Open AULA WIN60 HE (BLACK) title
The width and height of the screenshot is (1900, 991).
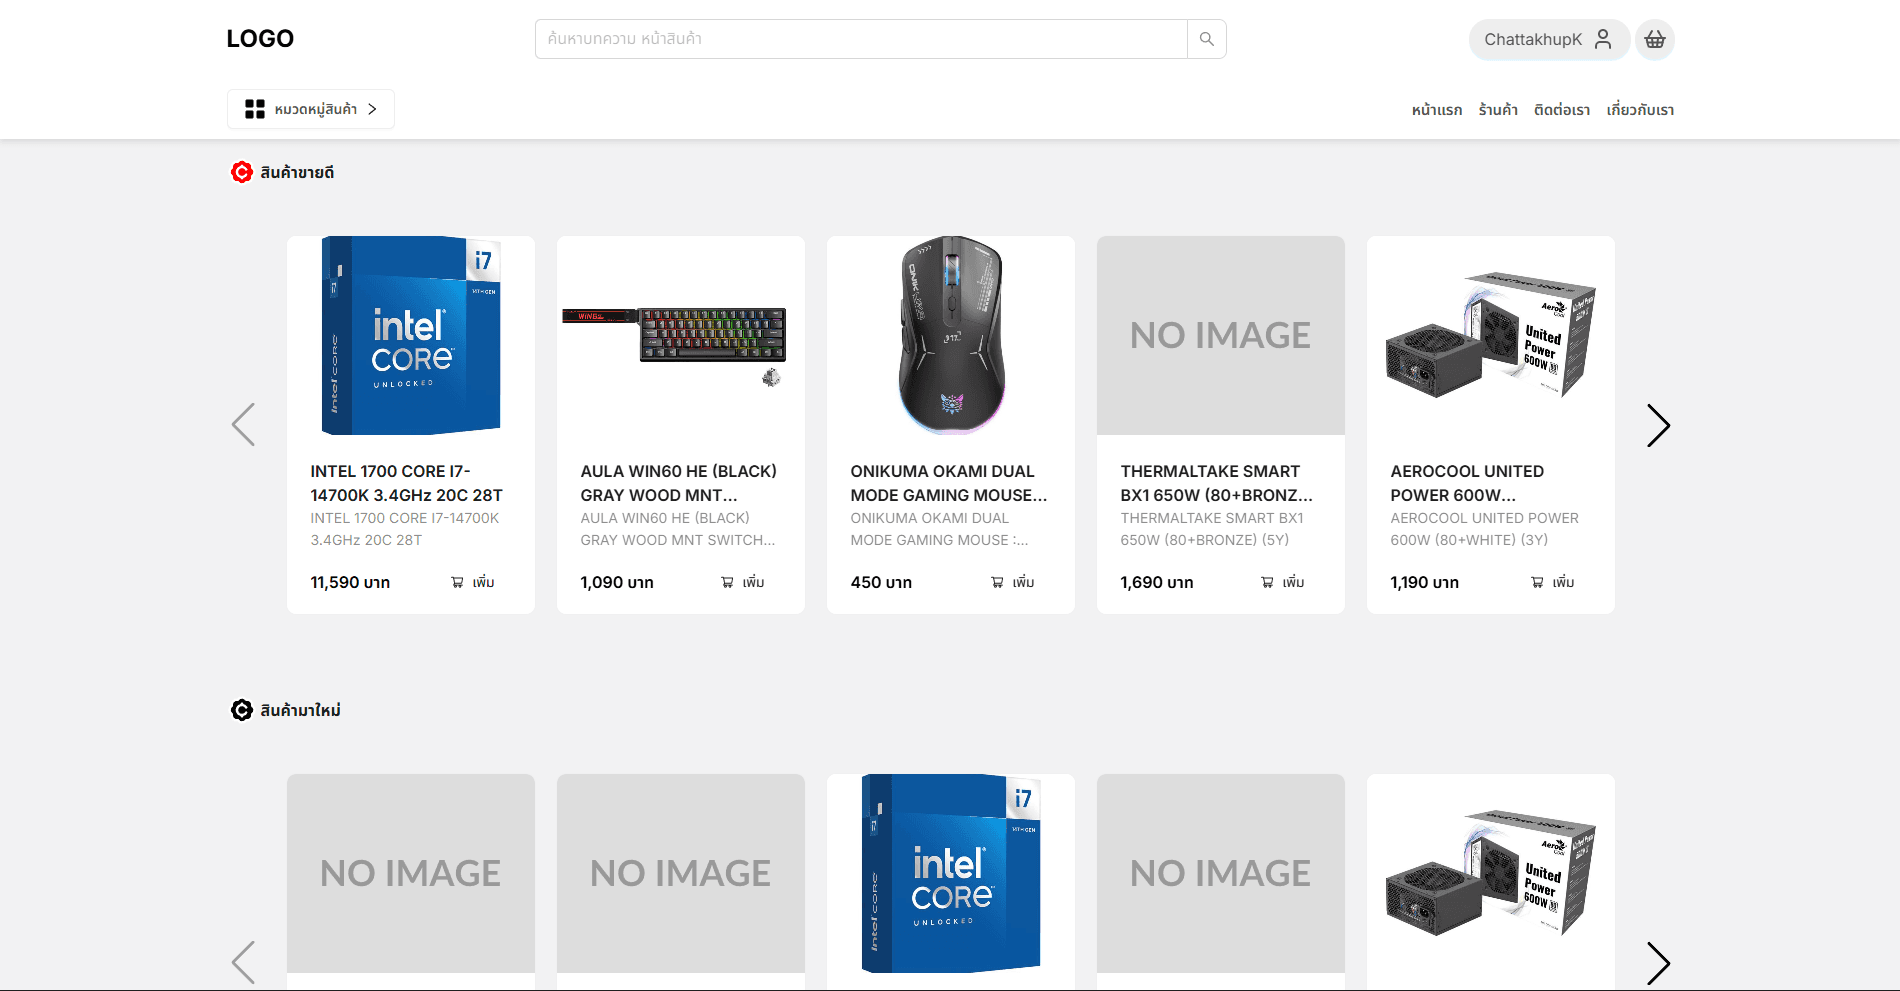tap(679, 483)
